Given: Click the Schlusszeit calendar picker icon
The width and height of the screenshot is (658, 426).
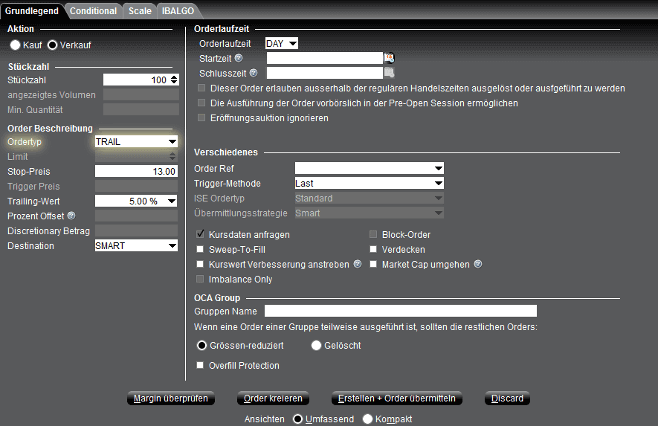Looking at the screenshot, I should point(389,73).
